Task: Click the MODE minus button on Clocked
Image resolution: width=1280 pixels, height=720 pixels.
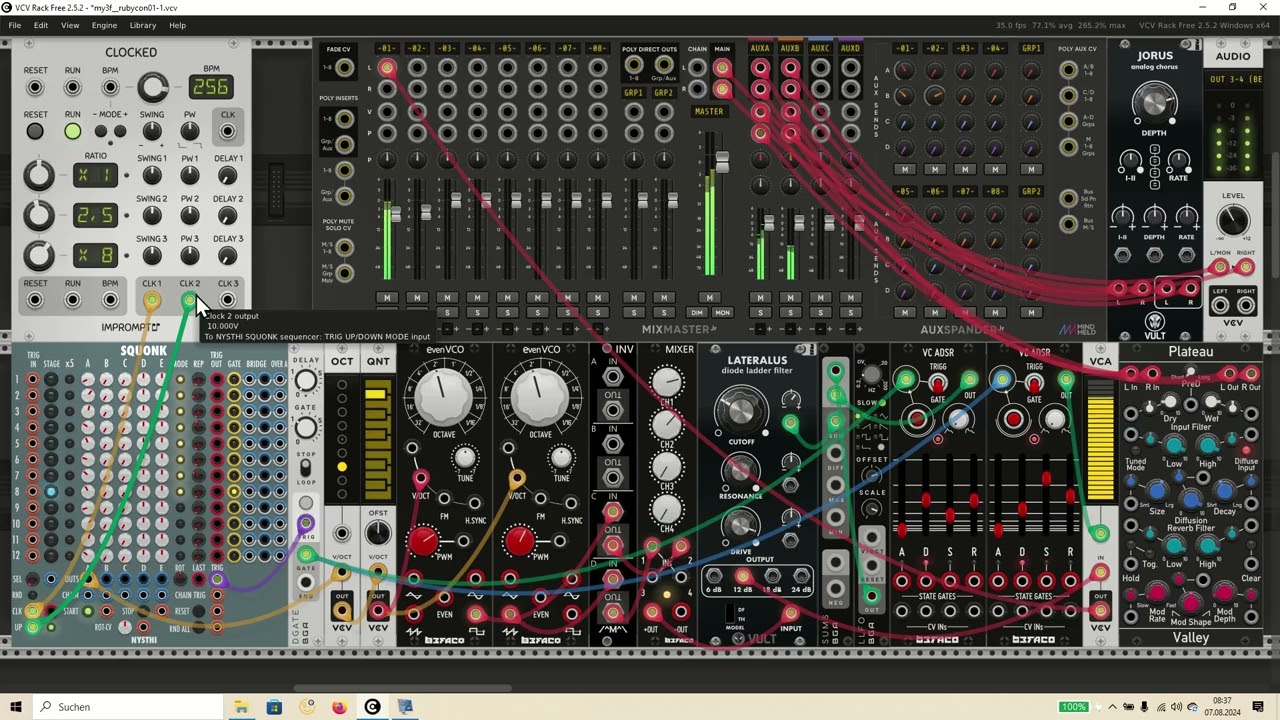Action: point(103,131)
